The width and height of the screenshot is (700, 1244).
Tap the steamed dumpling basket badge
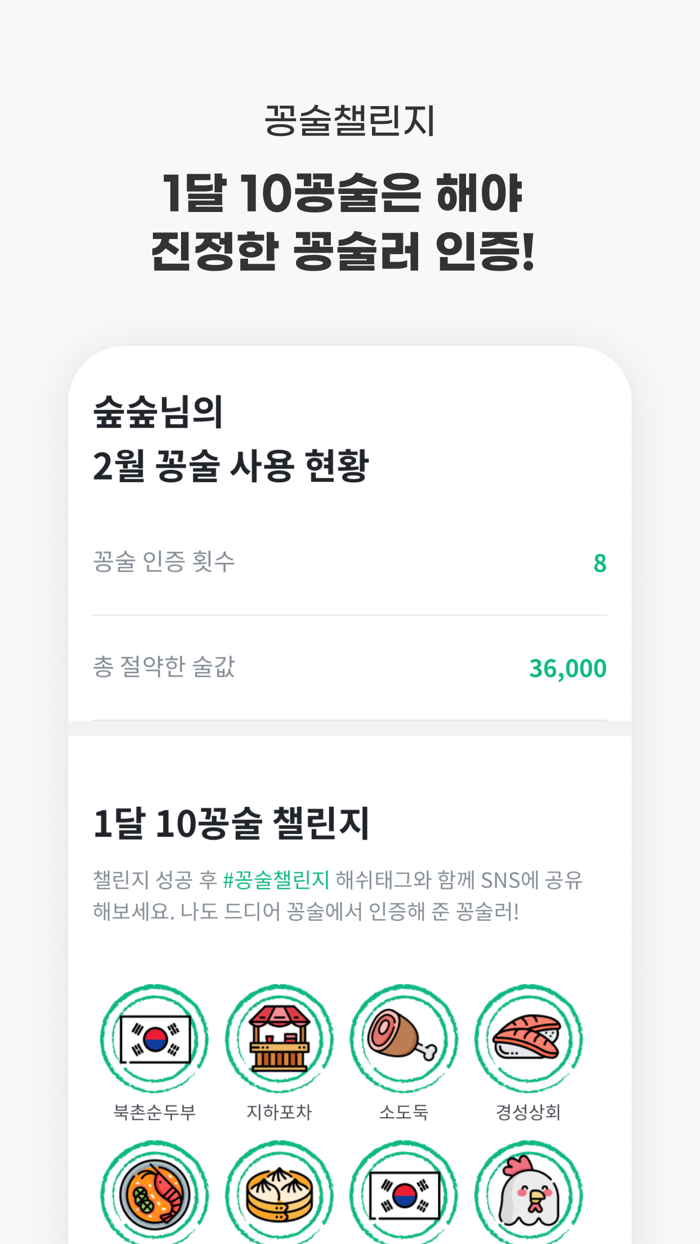[x=279, y=1195]
